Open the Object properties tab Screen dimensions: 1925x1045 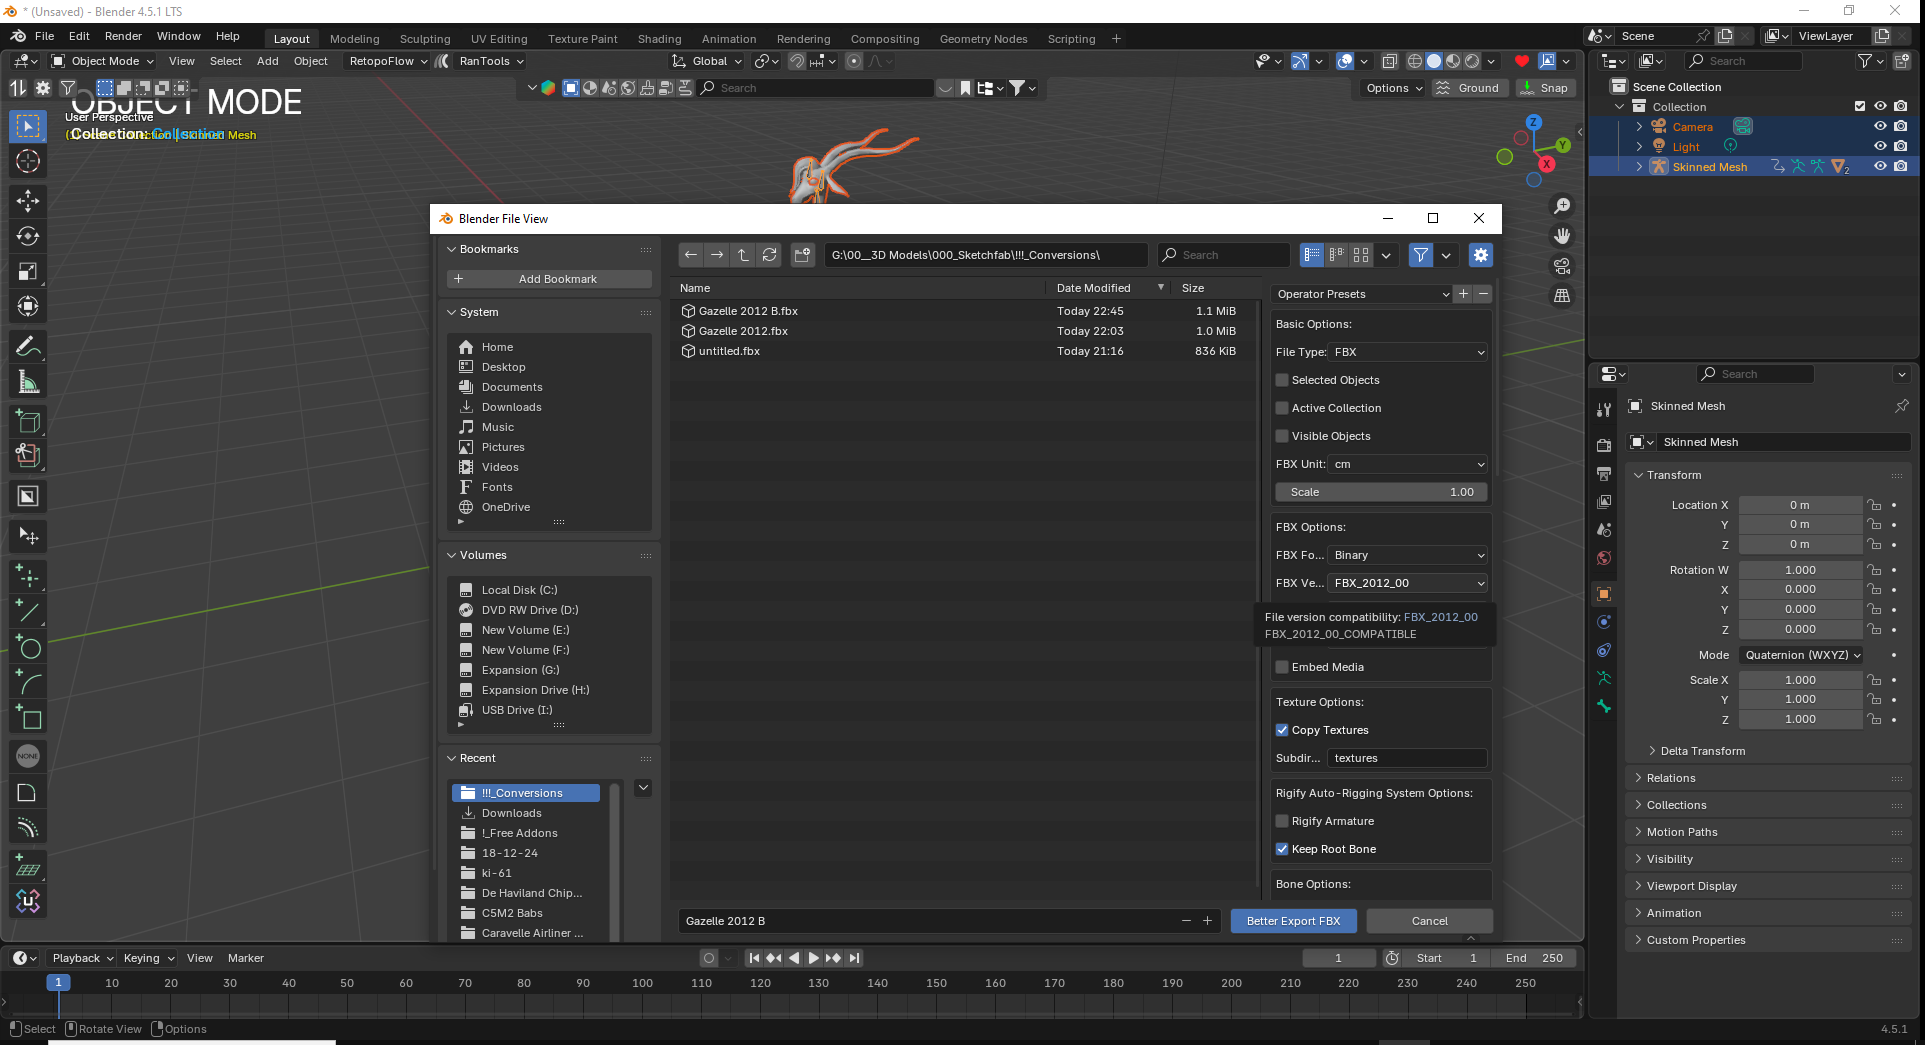click(1604, 594)
